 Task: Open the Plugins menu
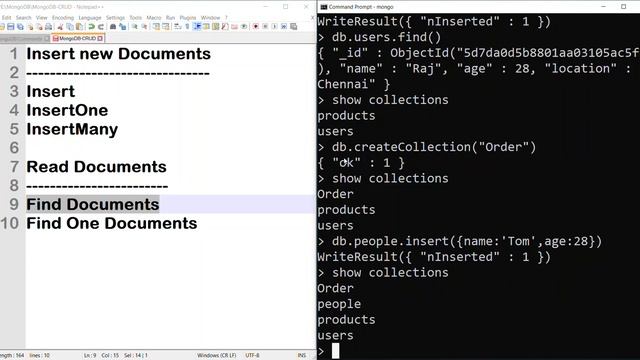pos(188,18)
